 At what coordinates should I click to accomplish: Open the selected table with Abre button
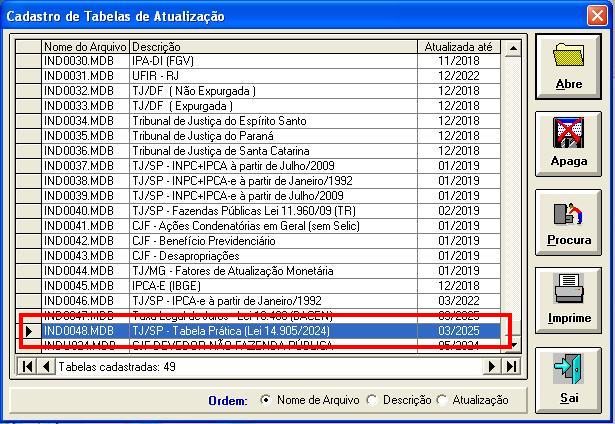(x=569, y=66)
